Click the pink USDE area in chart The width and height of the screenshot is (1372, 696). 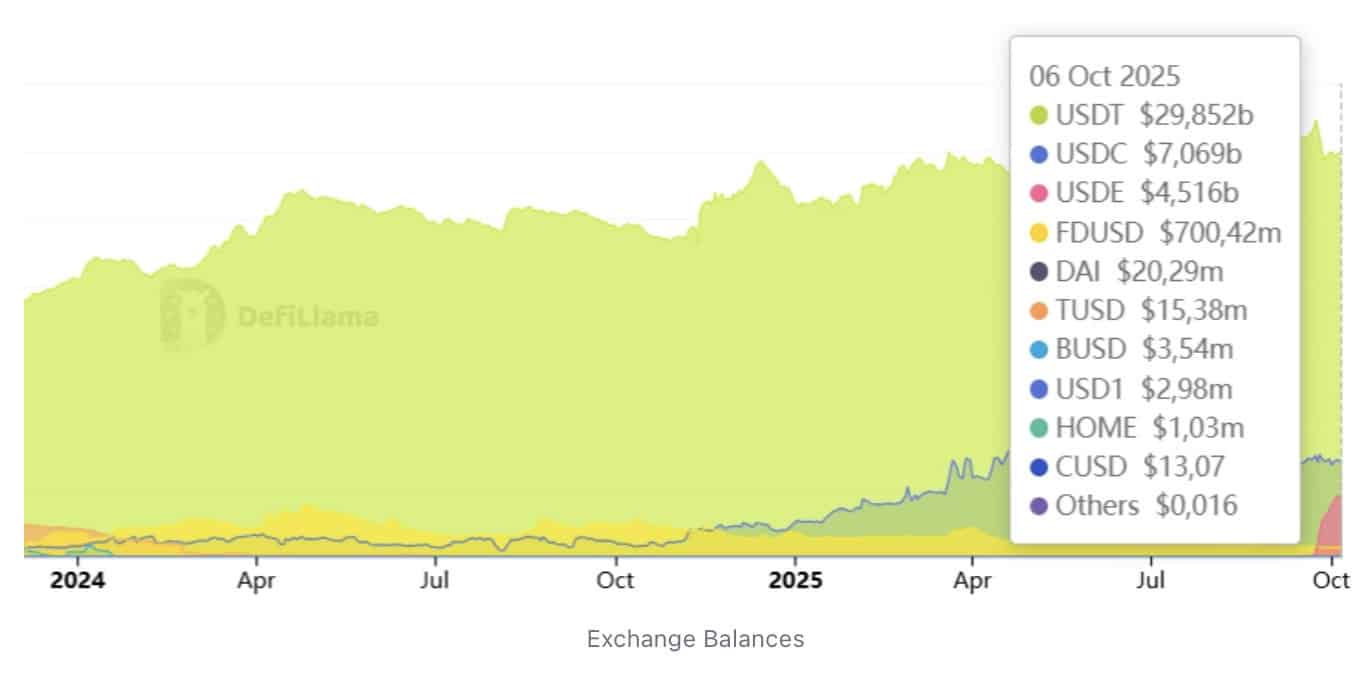pyautogui.click(x=1332, y=525)
